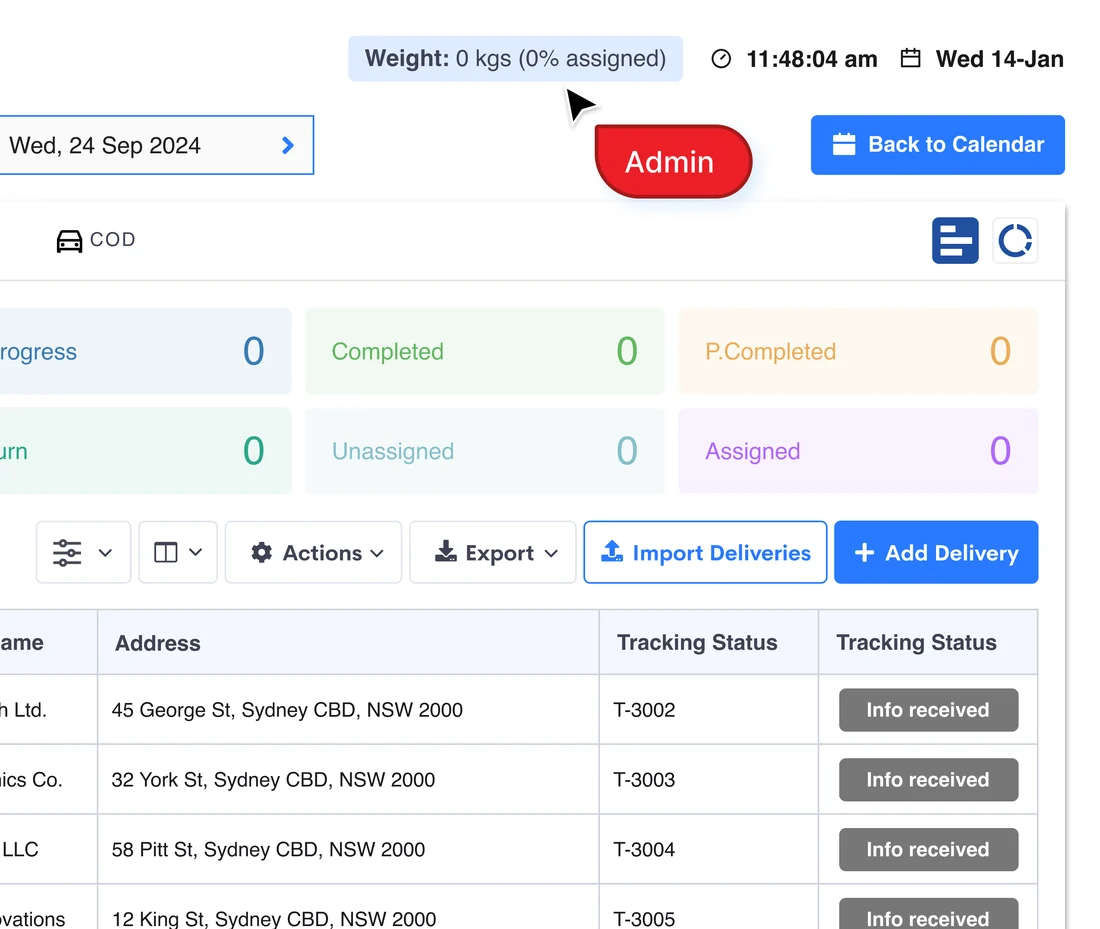Click the Weight 0 kgs indicator

(516, 58)
